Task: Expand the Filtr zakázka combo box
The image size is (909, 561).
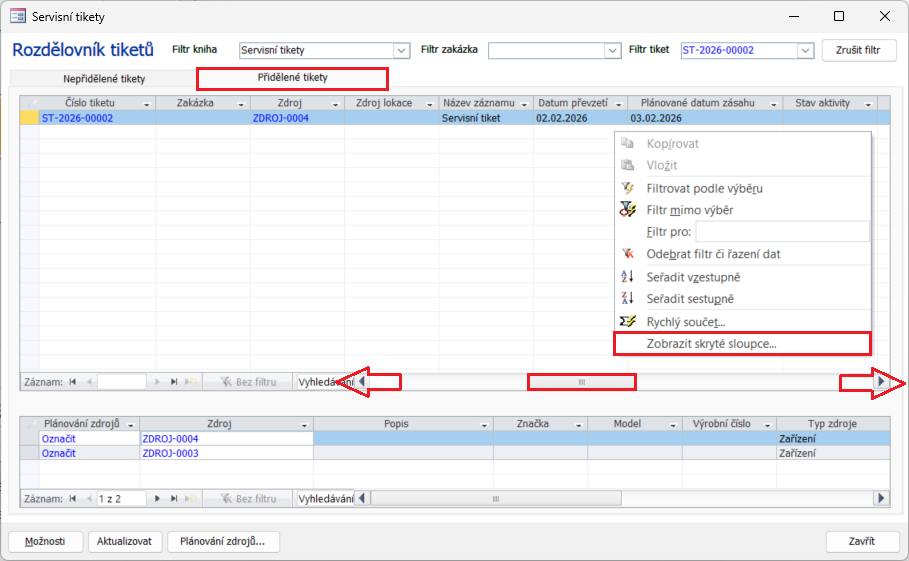Action: (x=612, y=50)
